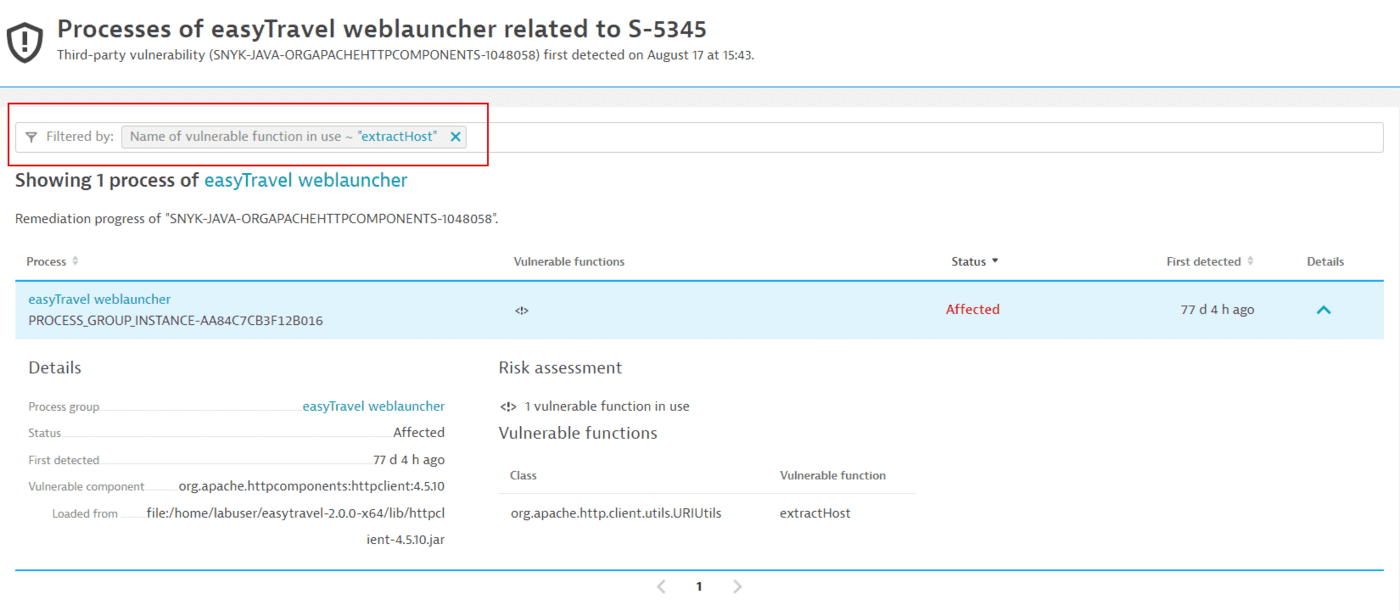The width and height of the screenshot is (1400, 611).
Task: Click the sort icon beside First detected
Action: coord(1248,261)
